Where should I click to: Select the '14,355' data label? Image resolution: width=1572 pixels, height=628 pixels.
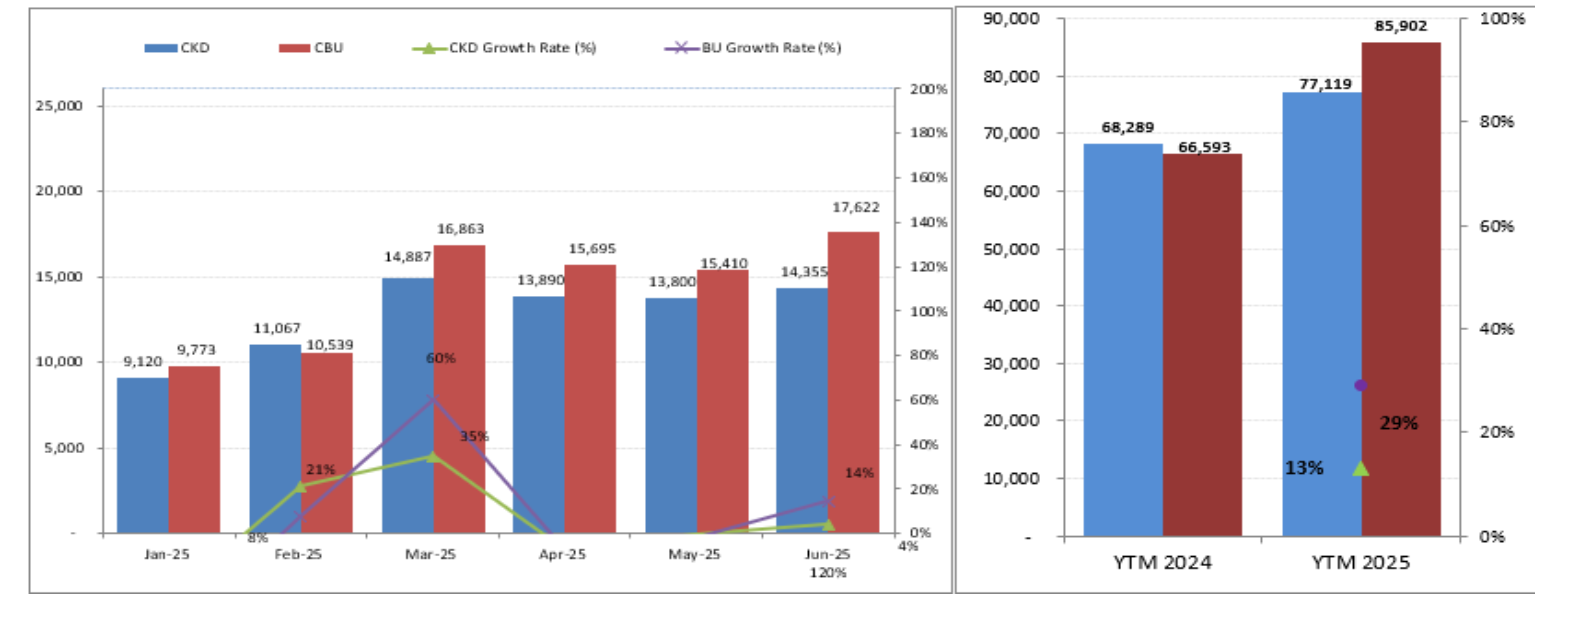(804, 272)
